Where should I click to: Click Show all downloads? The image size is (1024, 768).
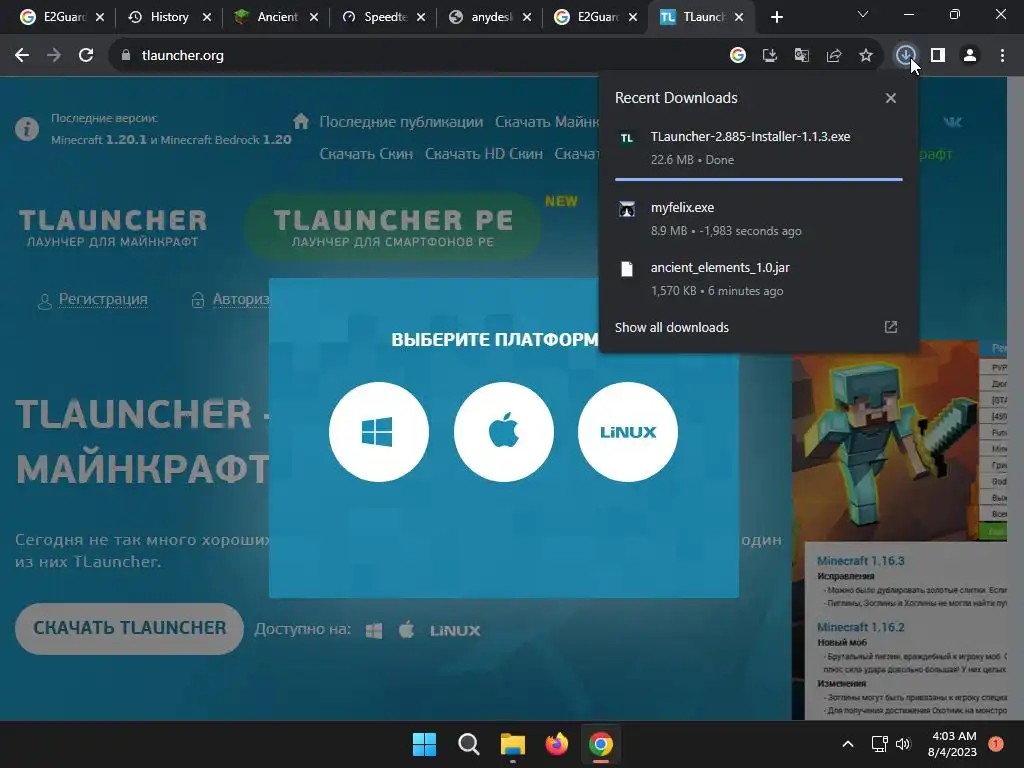671,327
